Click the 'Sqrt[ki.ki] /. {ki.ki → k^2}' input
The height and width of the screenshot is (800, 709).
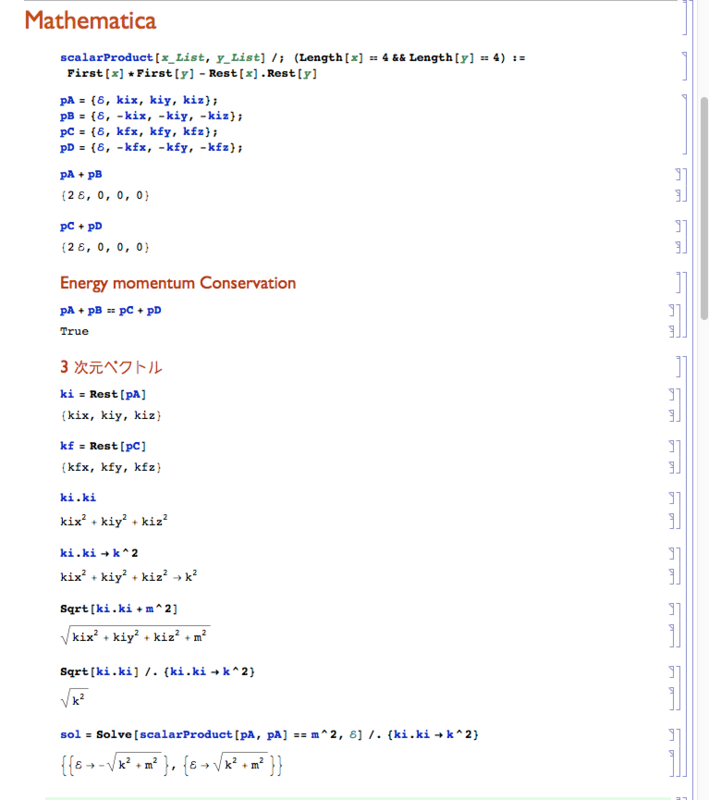(157, 671)
